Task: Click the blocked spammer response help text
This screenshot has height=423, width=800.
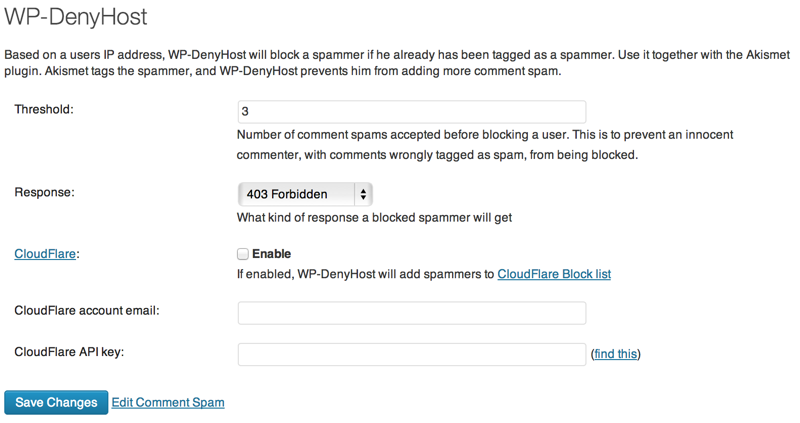Action: [x=374, y=217]
